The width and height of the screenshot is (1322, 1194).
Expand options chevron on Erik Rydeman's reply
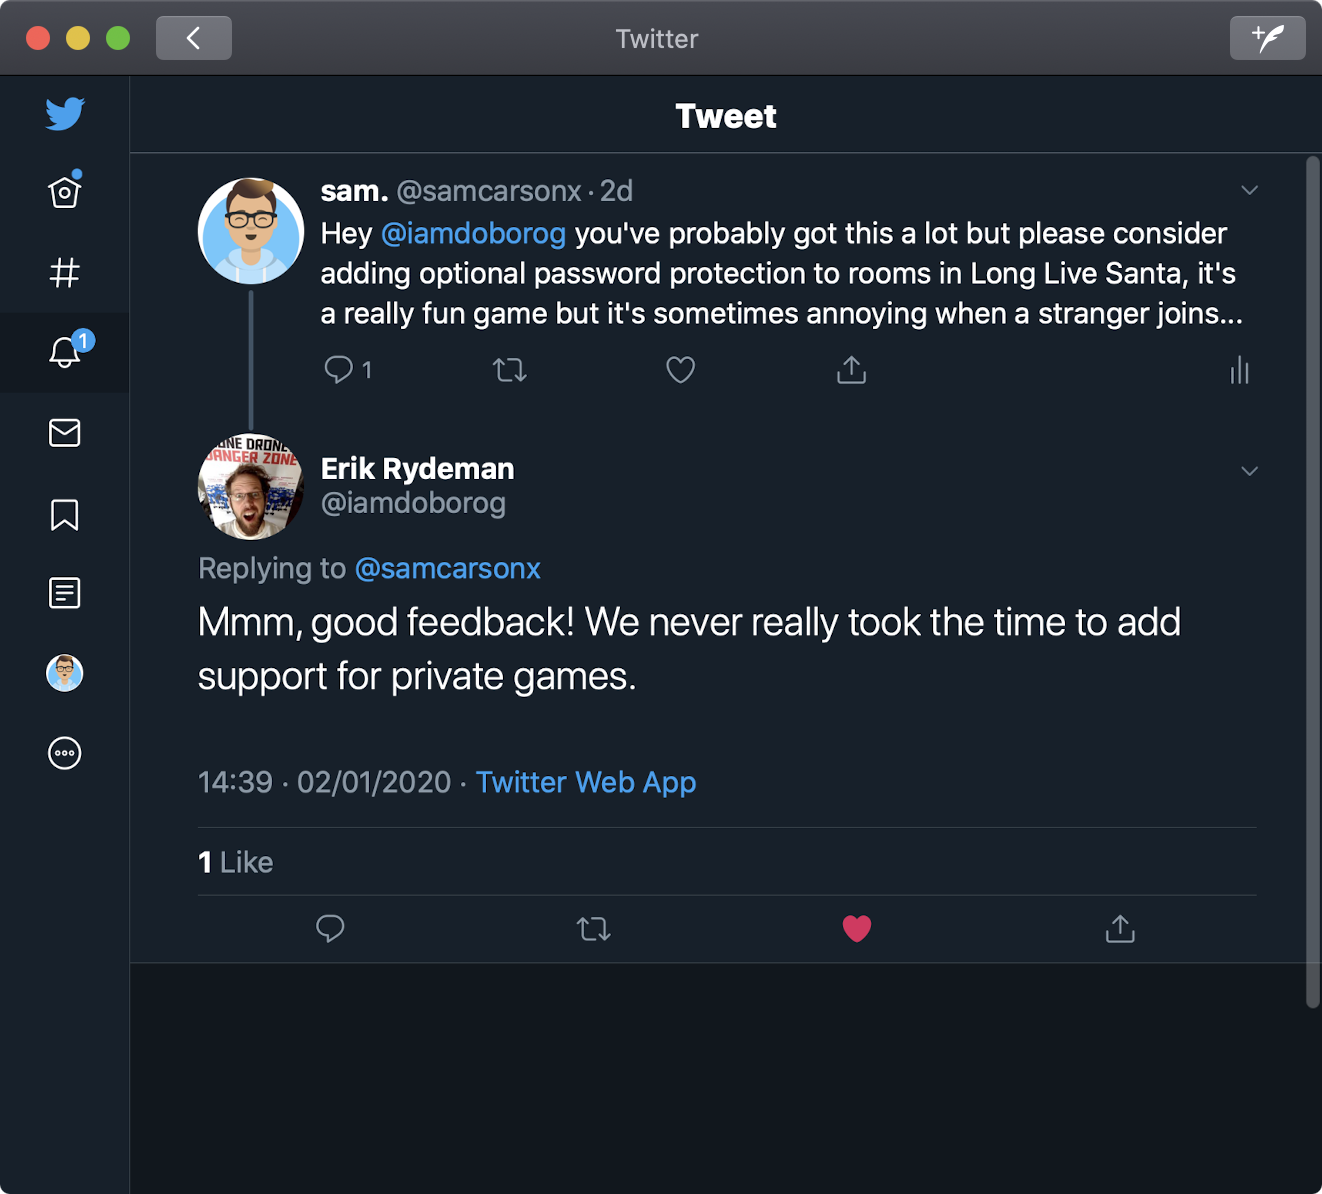tap(1249, 471)
